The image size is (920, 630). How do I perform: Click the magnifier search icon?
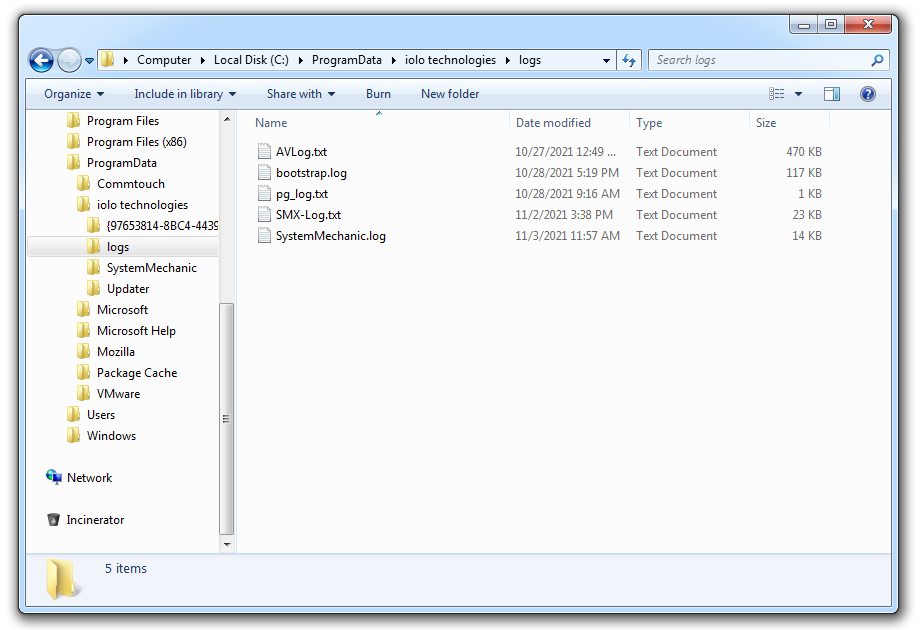[x=877, y=60]
